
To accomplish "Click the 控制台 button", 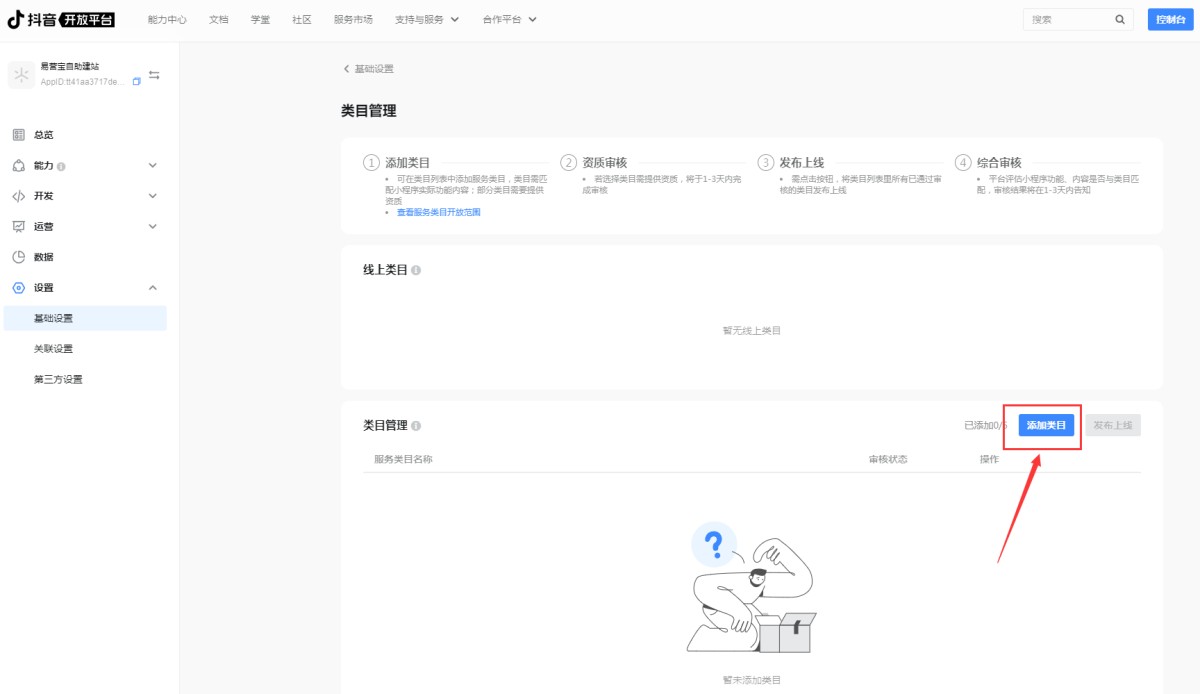I will click(x=1171, y=19).
